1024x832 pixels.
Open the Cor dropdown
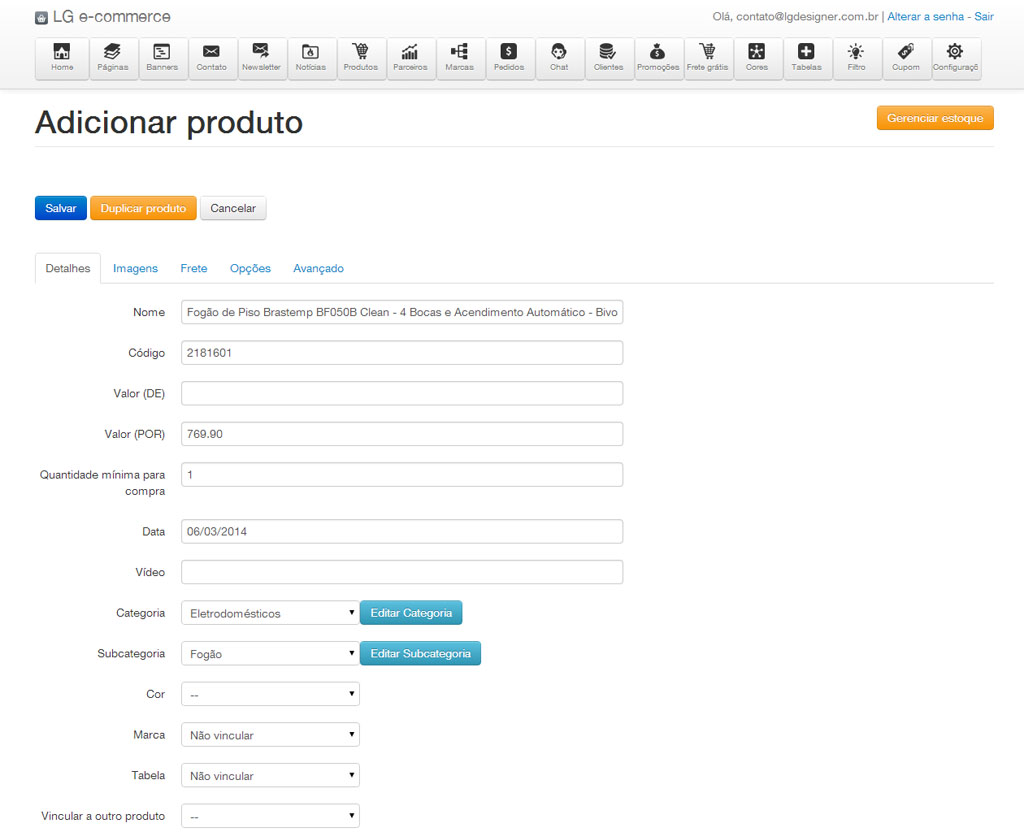pos(270,694)
